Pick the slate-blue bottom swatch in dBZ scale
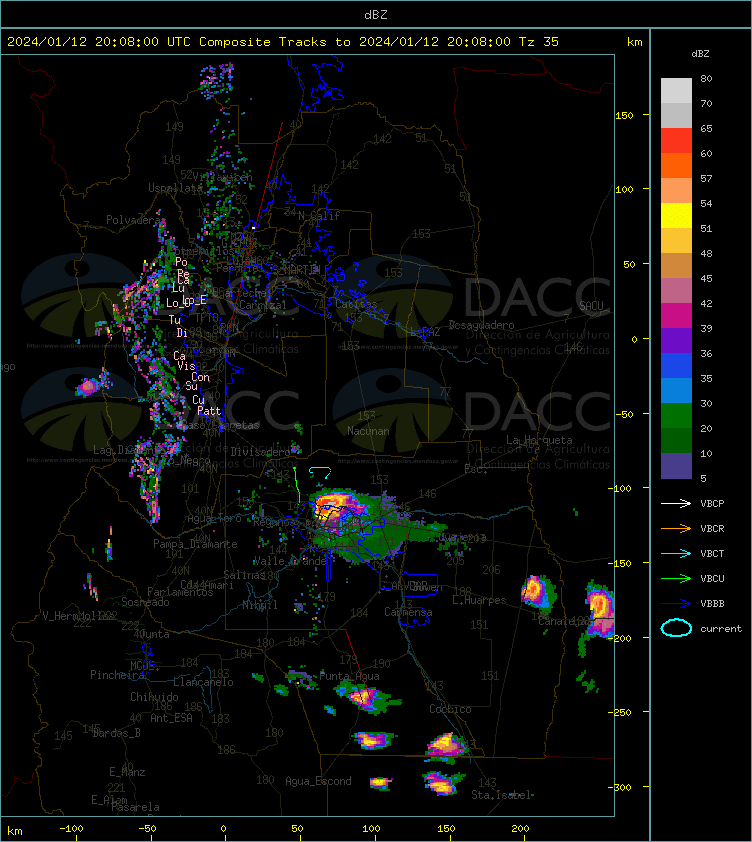 click(676, 466)
